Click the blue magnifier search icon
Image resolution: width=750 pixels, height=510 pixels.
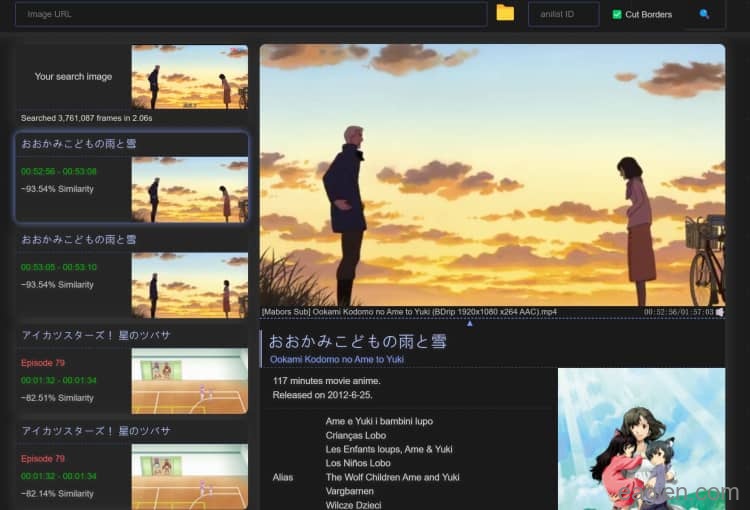(704, 14)
